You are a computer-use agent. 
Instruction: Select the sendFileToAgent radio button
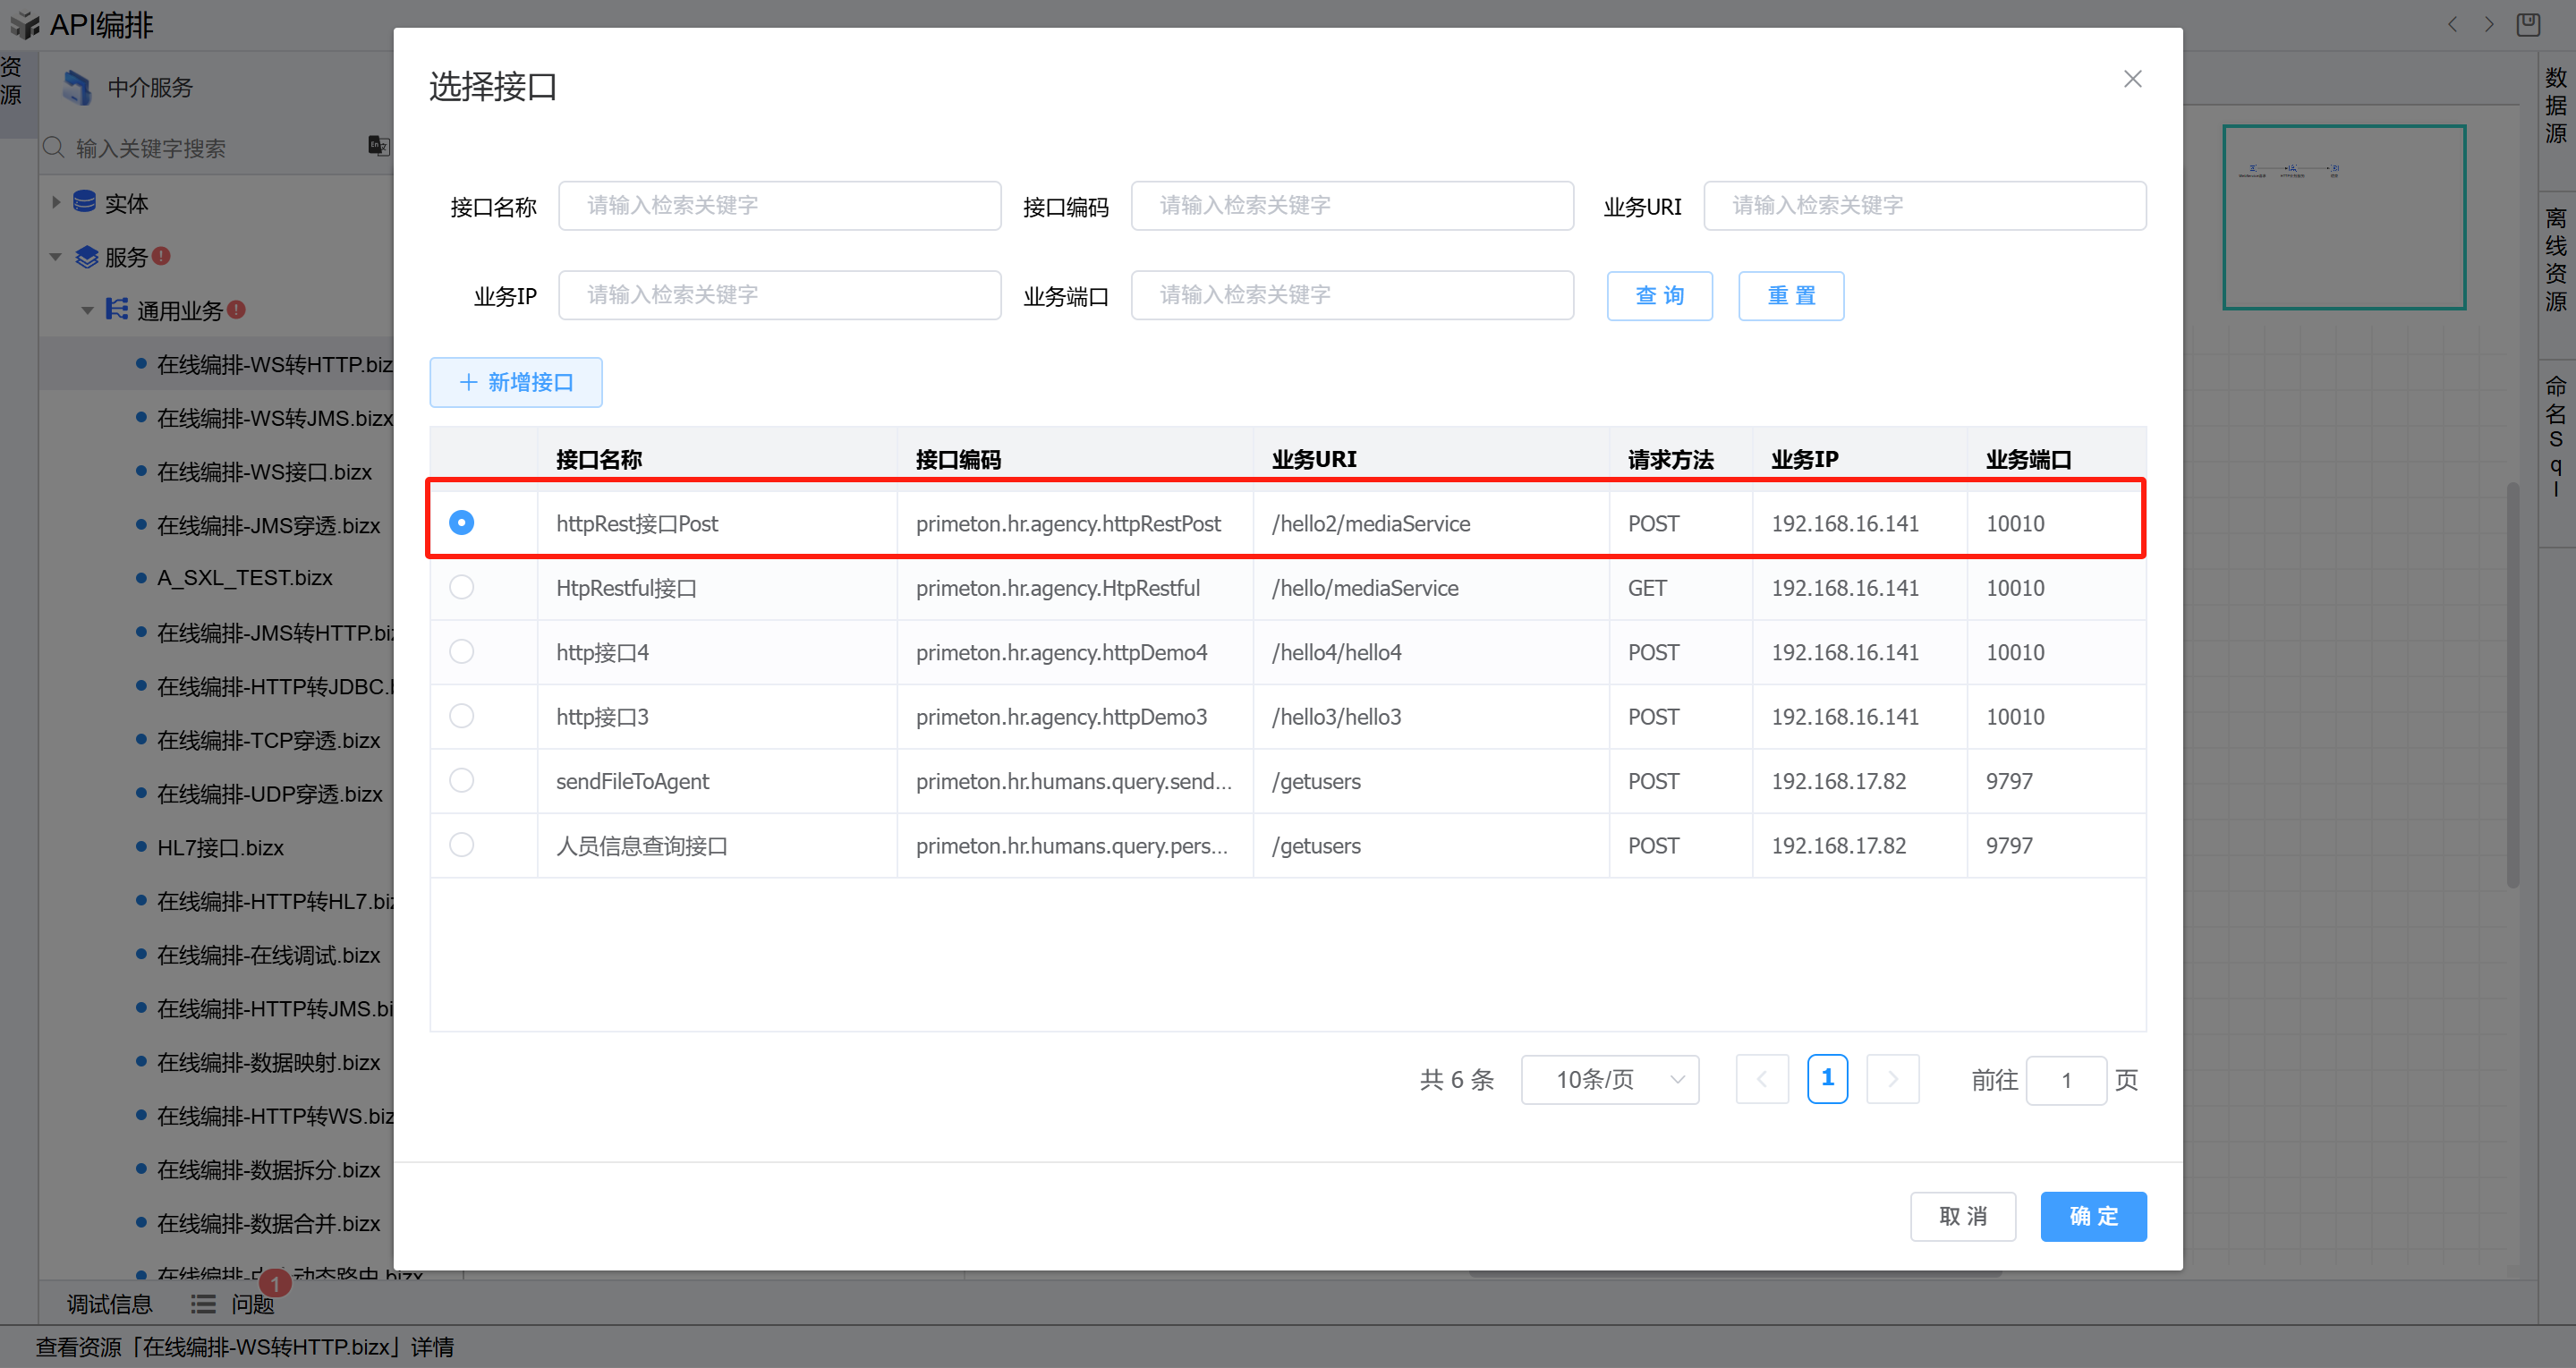[461, 780]
